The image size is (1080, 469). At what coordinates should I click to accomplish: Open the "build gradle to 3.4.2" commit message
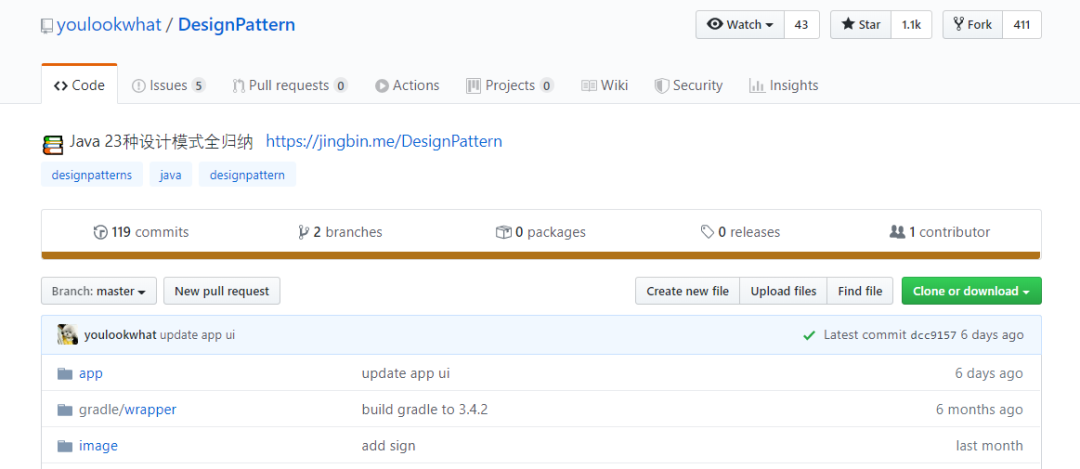424,409
